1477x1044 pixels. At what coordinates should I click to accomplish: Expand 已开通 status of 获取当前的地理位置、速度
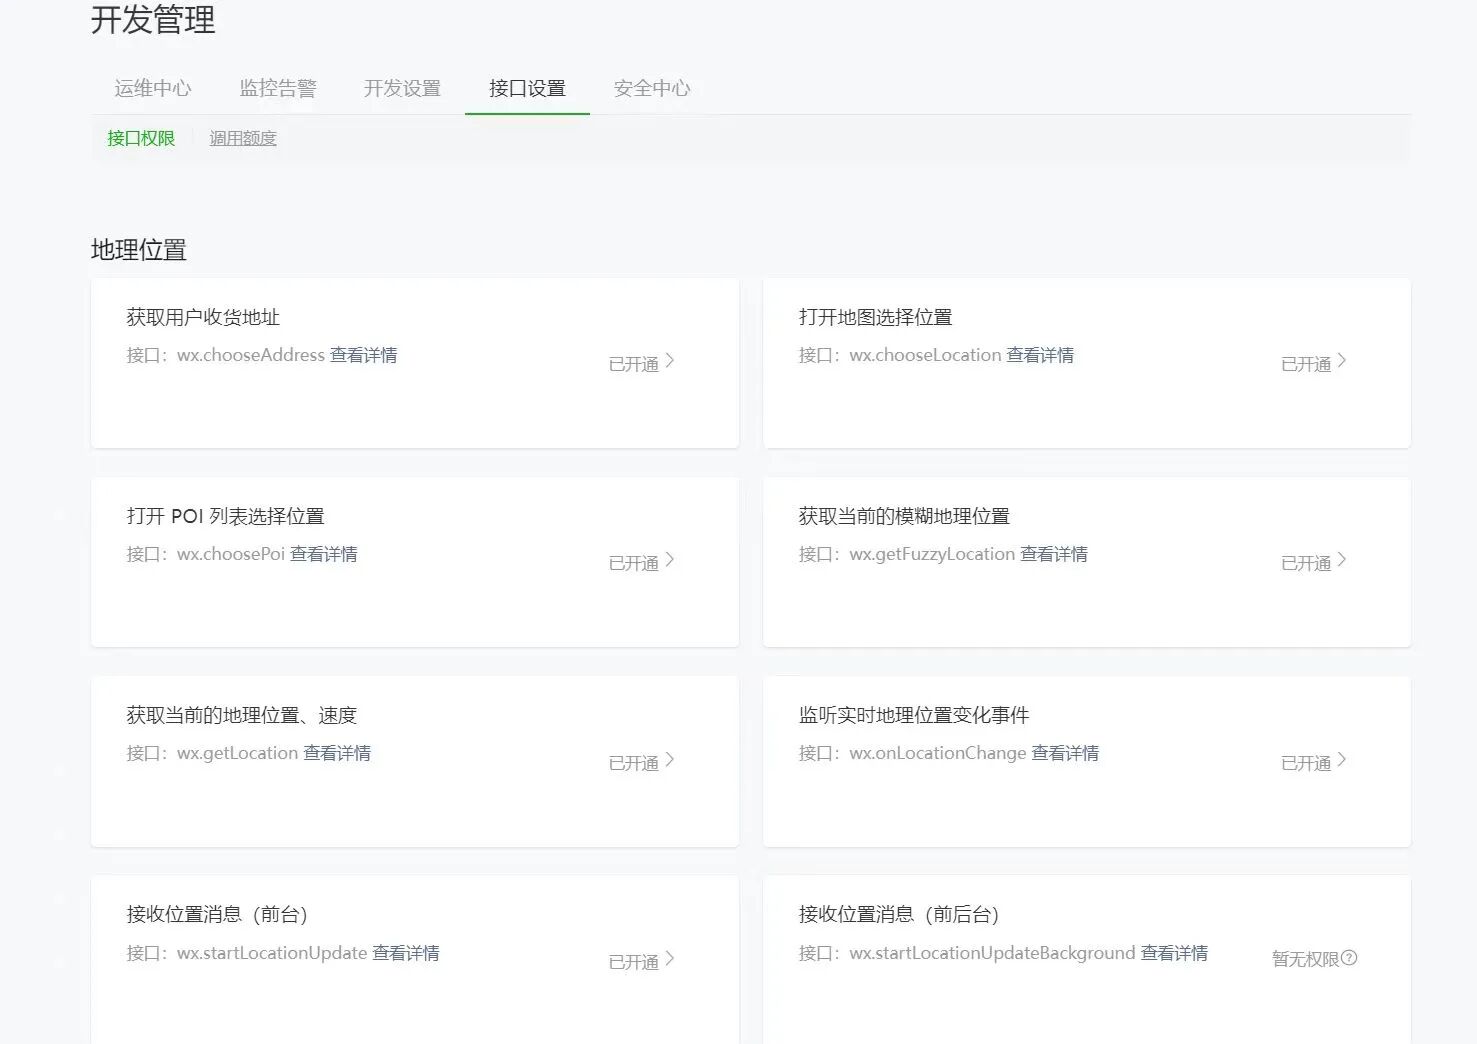642,762
